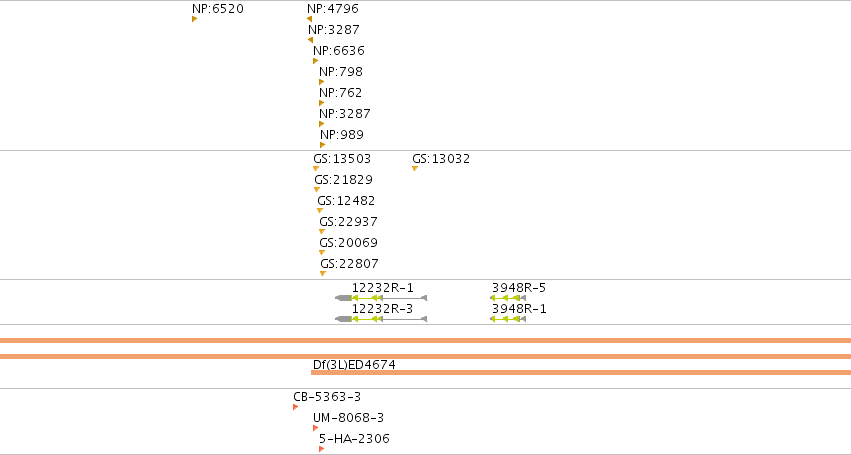Open the NP:6520 feature label
The width and height of the screenshot is (851, 455).
click(218, 9)
